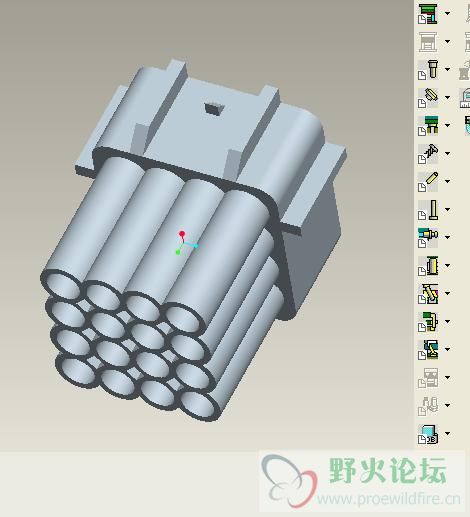
Task: Expand dropdown arrow beside mold base icon
Action: coord(447,13)
